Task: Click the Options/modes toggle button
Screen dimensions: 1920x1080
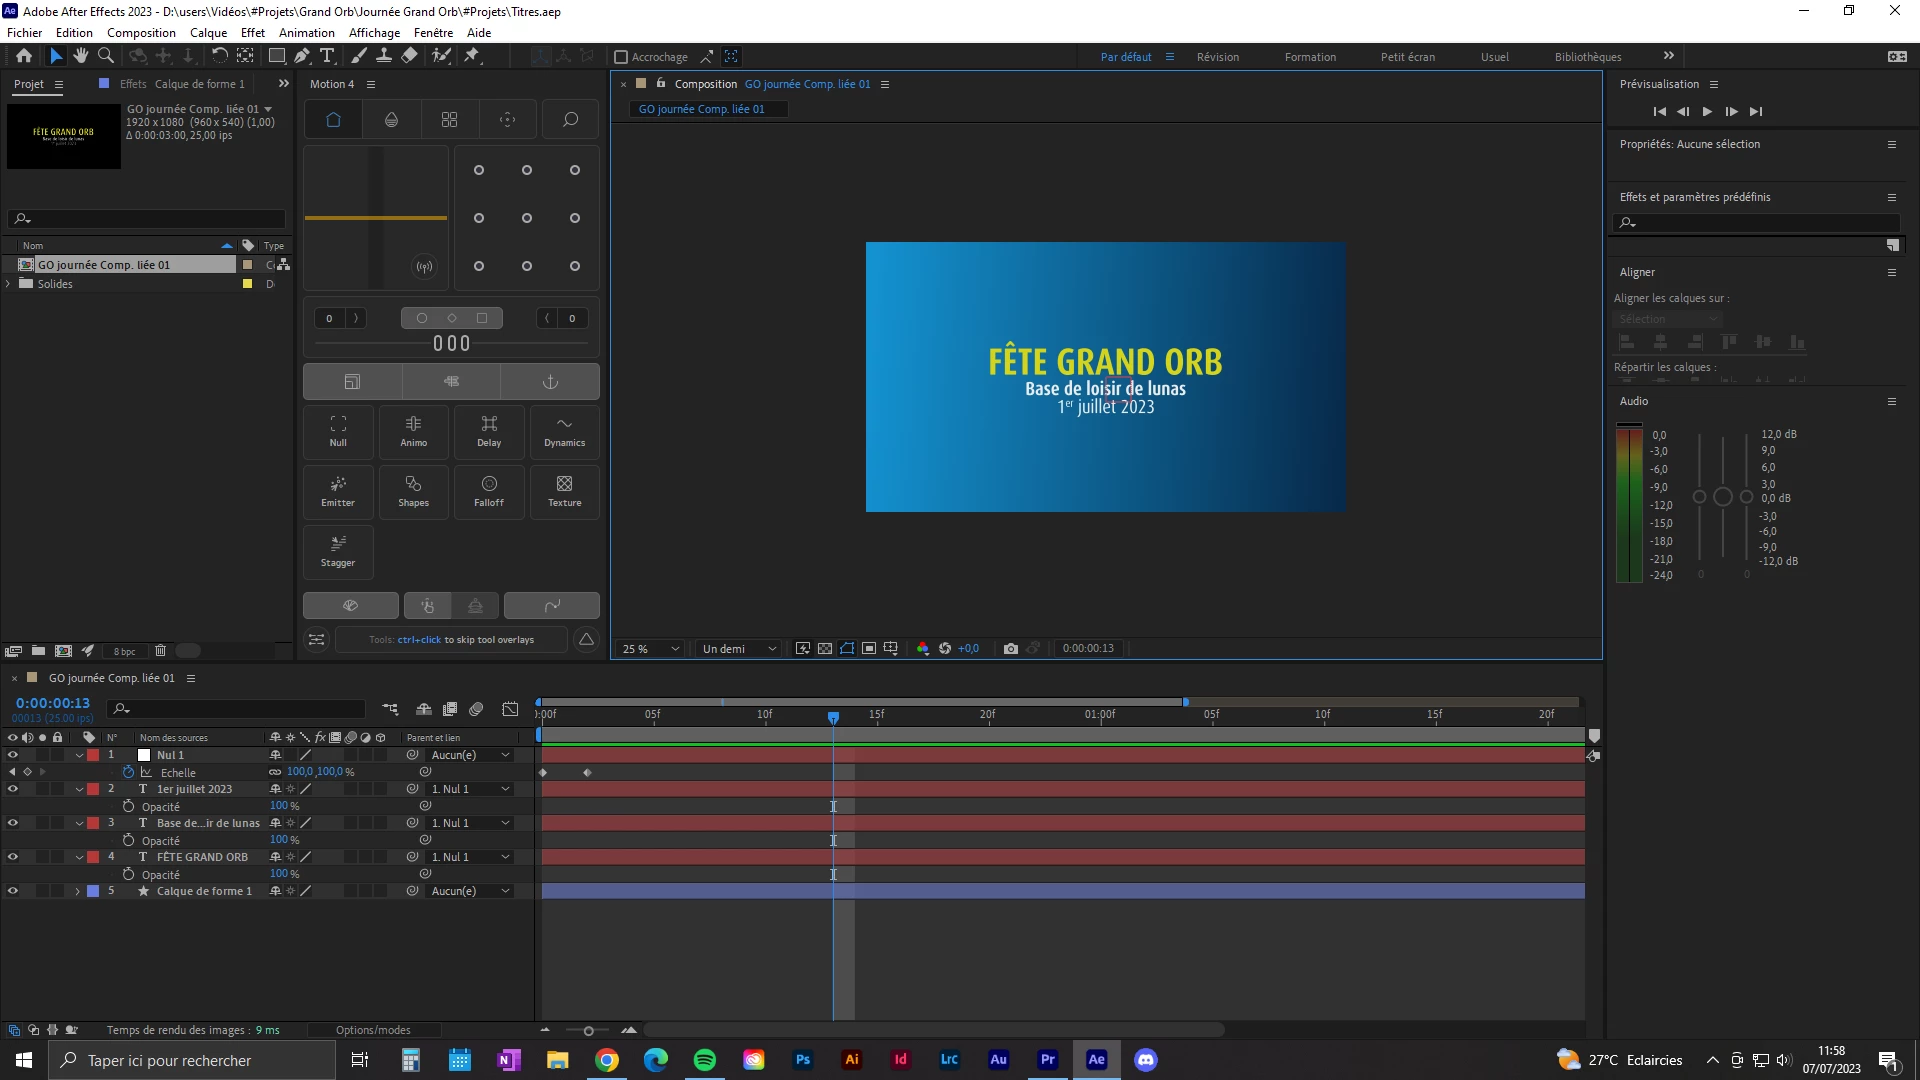Action: [x=373, y=1030]
